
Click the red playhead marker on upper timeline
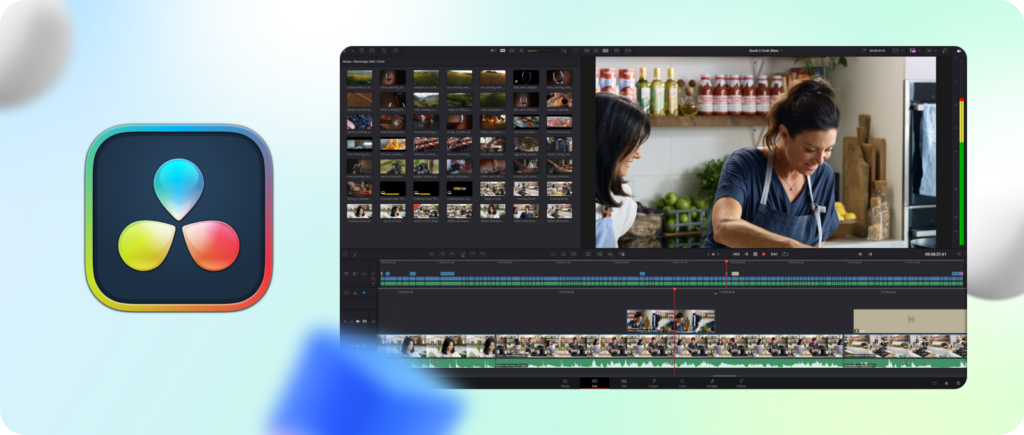coord(726,263)
